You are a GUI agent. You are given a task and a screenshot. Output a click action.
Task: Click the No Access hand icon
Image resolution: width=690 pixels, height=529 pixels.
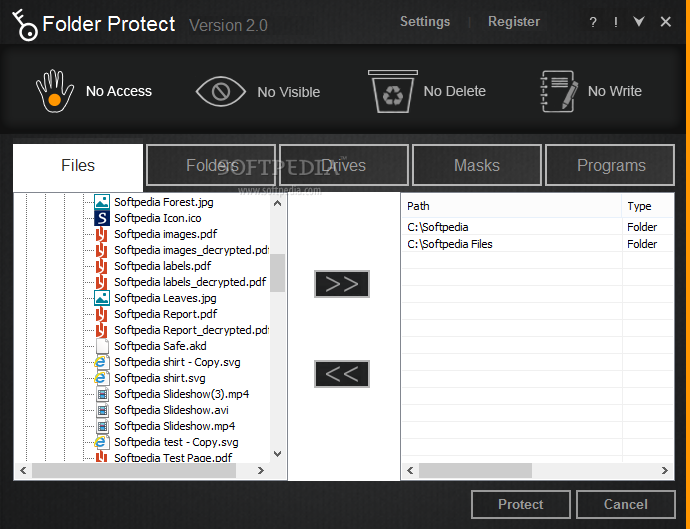tap(55, 91)
